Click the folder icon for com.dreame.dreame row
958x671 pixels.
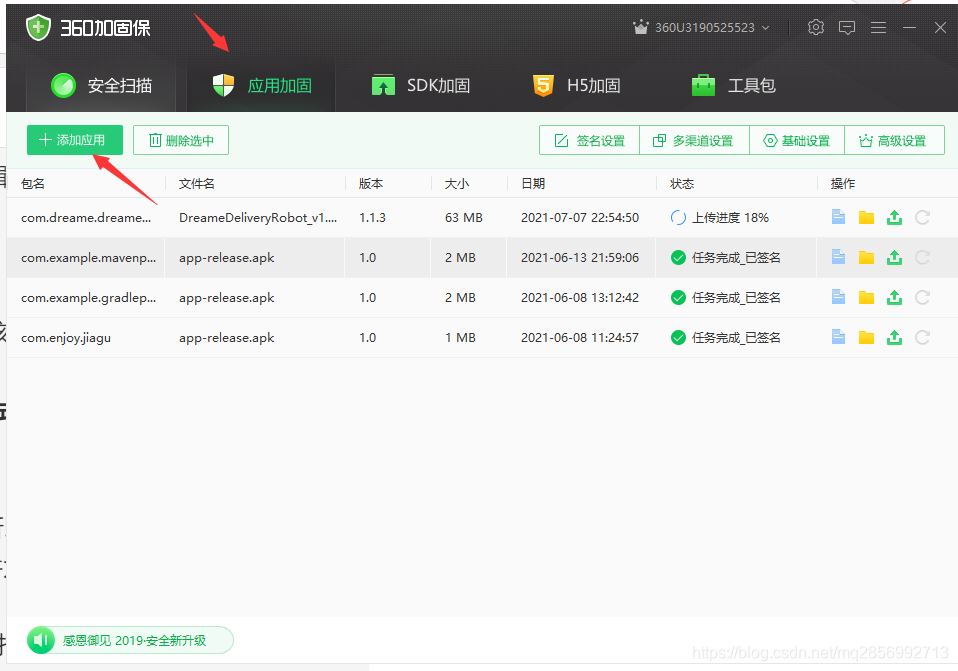click(866, 217)
